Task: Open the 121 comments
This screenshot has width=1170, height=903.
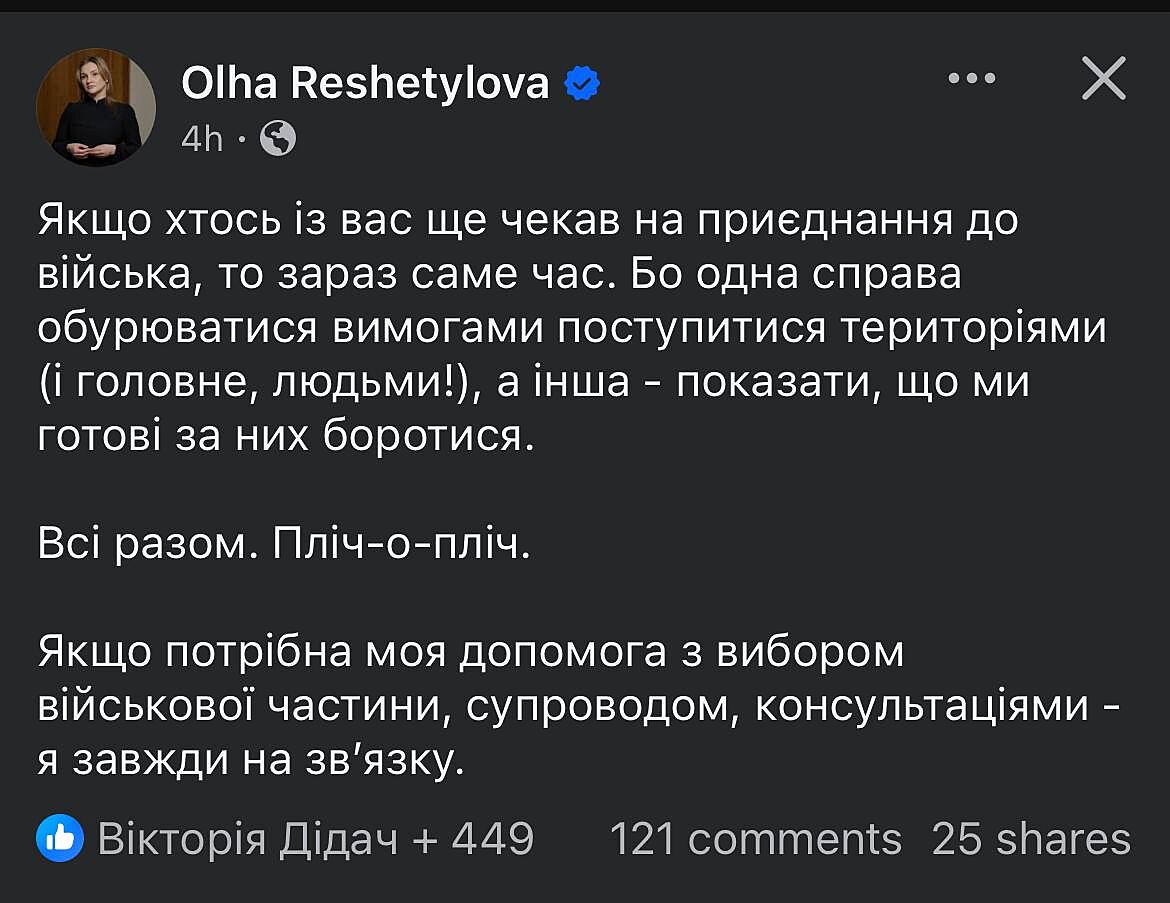Action: pyautogui.click(x=755, y=838)
